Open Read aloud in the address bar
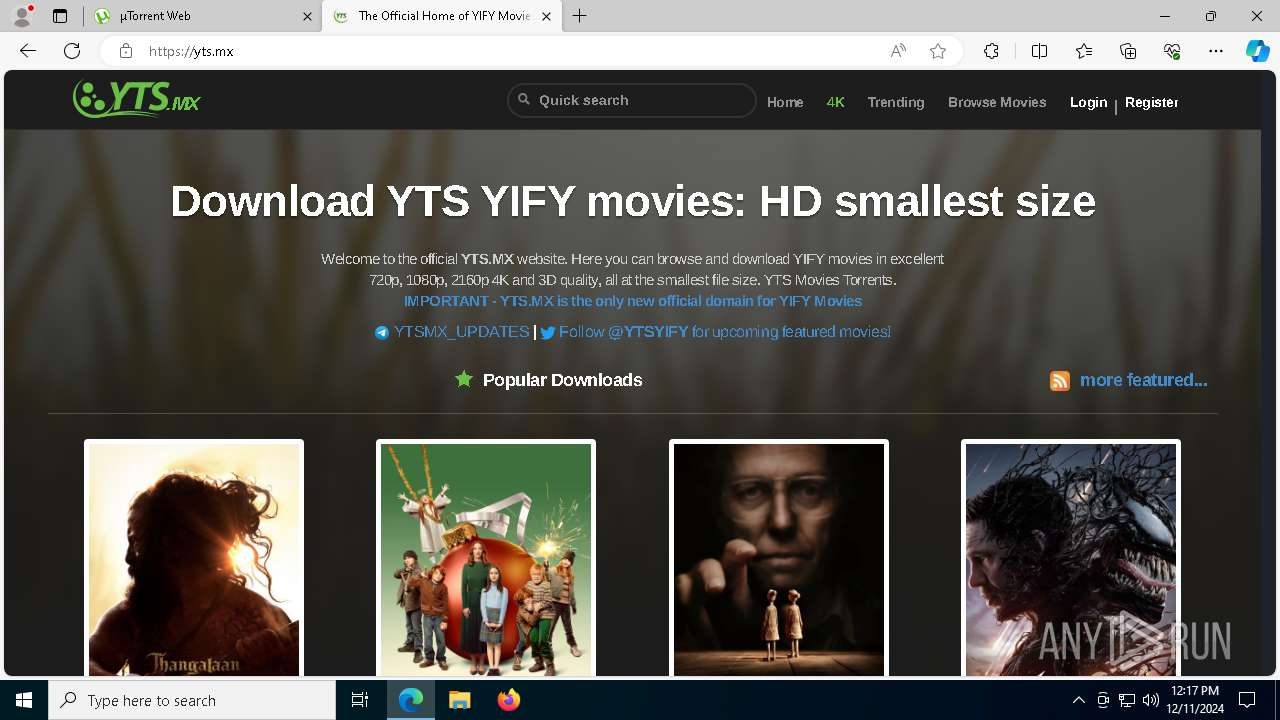 [x=898, y=51]
